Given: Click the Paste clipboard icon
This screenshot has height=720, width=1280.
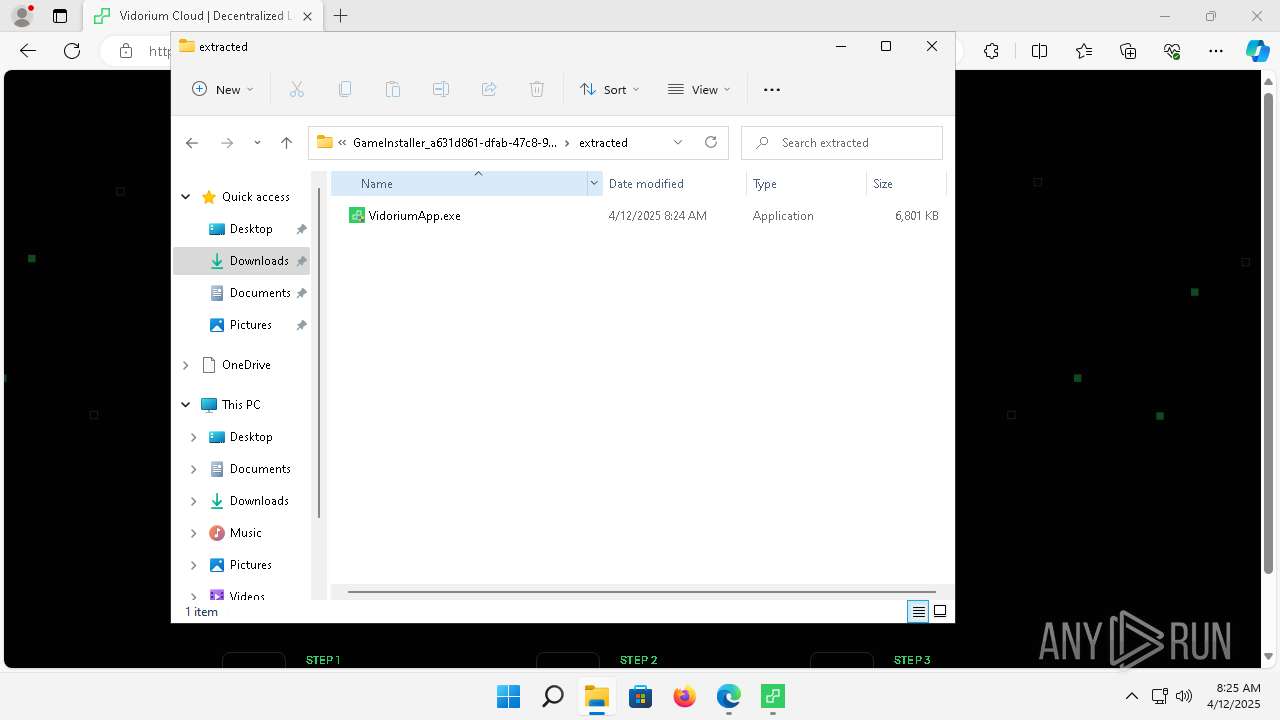Looking at the screenshot, I should 393,89.
